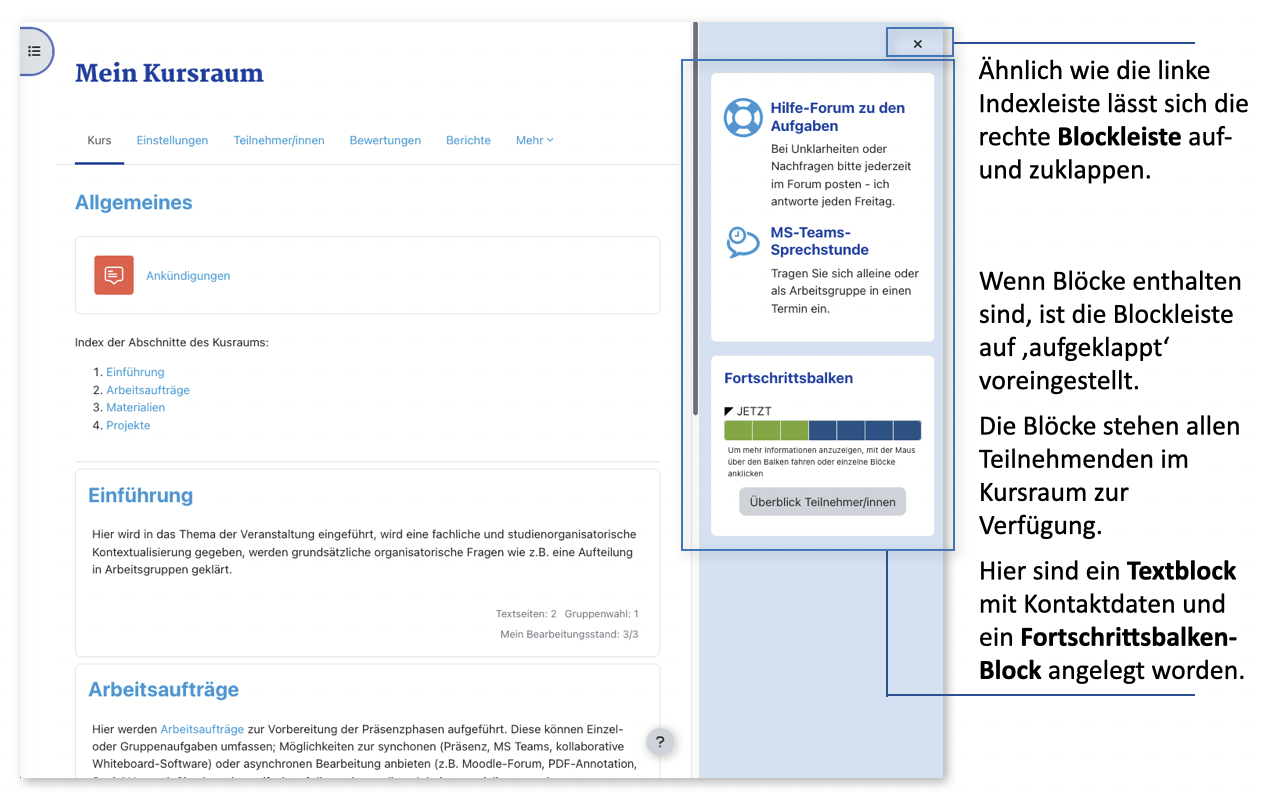Click the first green progress bar segment
Viewport: 1271px width, 811px height.
[x=738, y=431]
